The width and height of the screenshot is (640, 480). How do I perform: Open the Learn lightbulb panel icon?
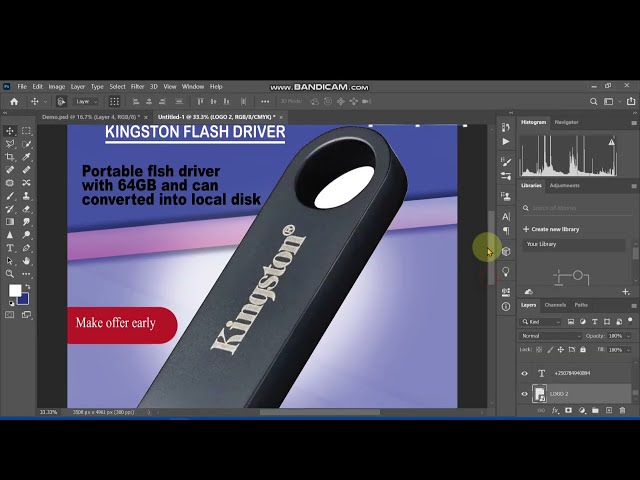pyautogui.click(x=506, y=272)
